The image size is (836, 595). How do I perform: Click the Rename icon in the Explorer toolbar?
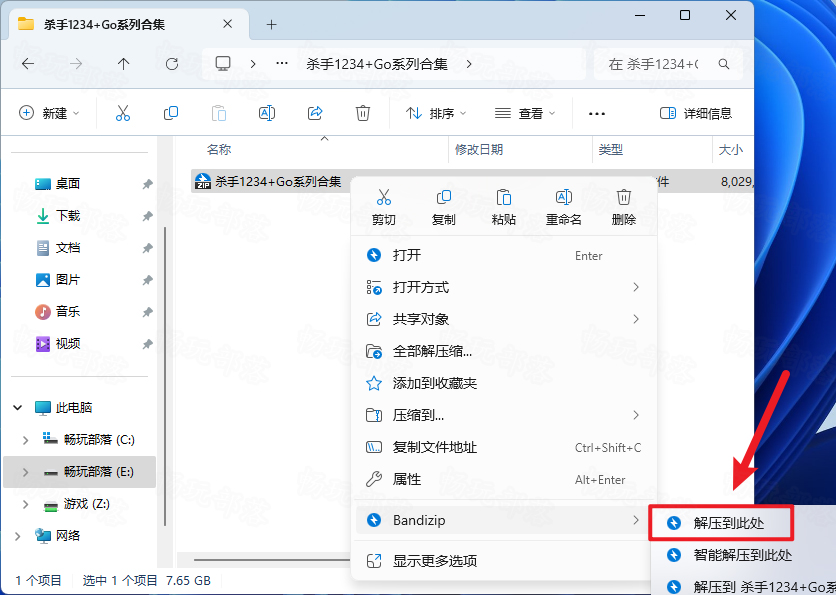tap(267, 113)
